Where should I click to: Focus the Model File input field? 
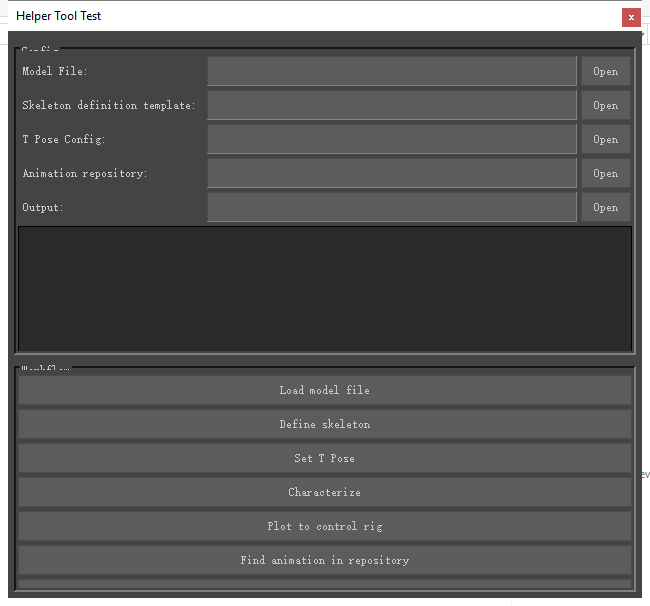point(391,72)
